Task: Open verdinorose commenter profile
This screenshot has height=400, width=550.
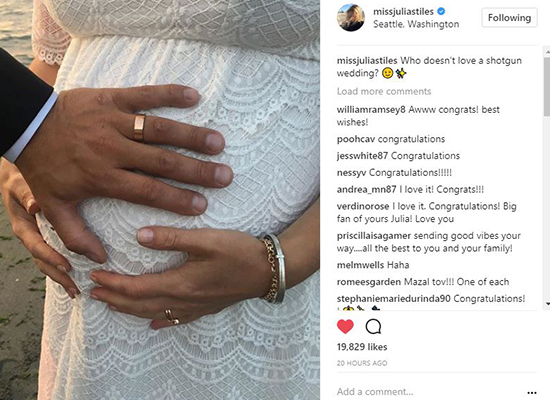Action: click(363, 206)
